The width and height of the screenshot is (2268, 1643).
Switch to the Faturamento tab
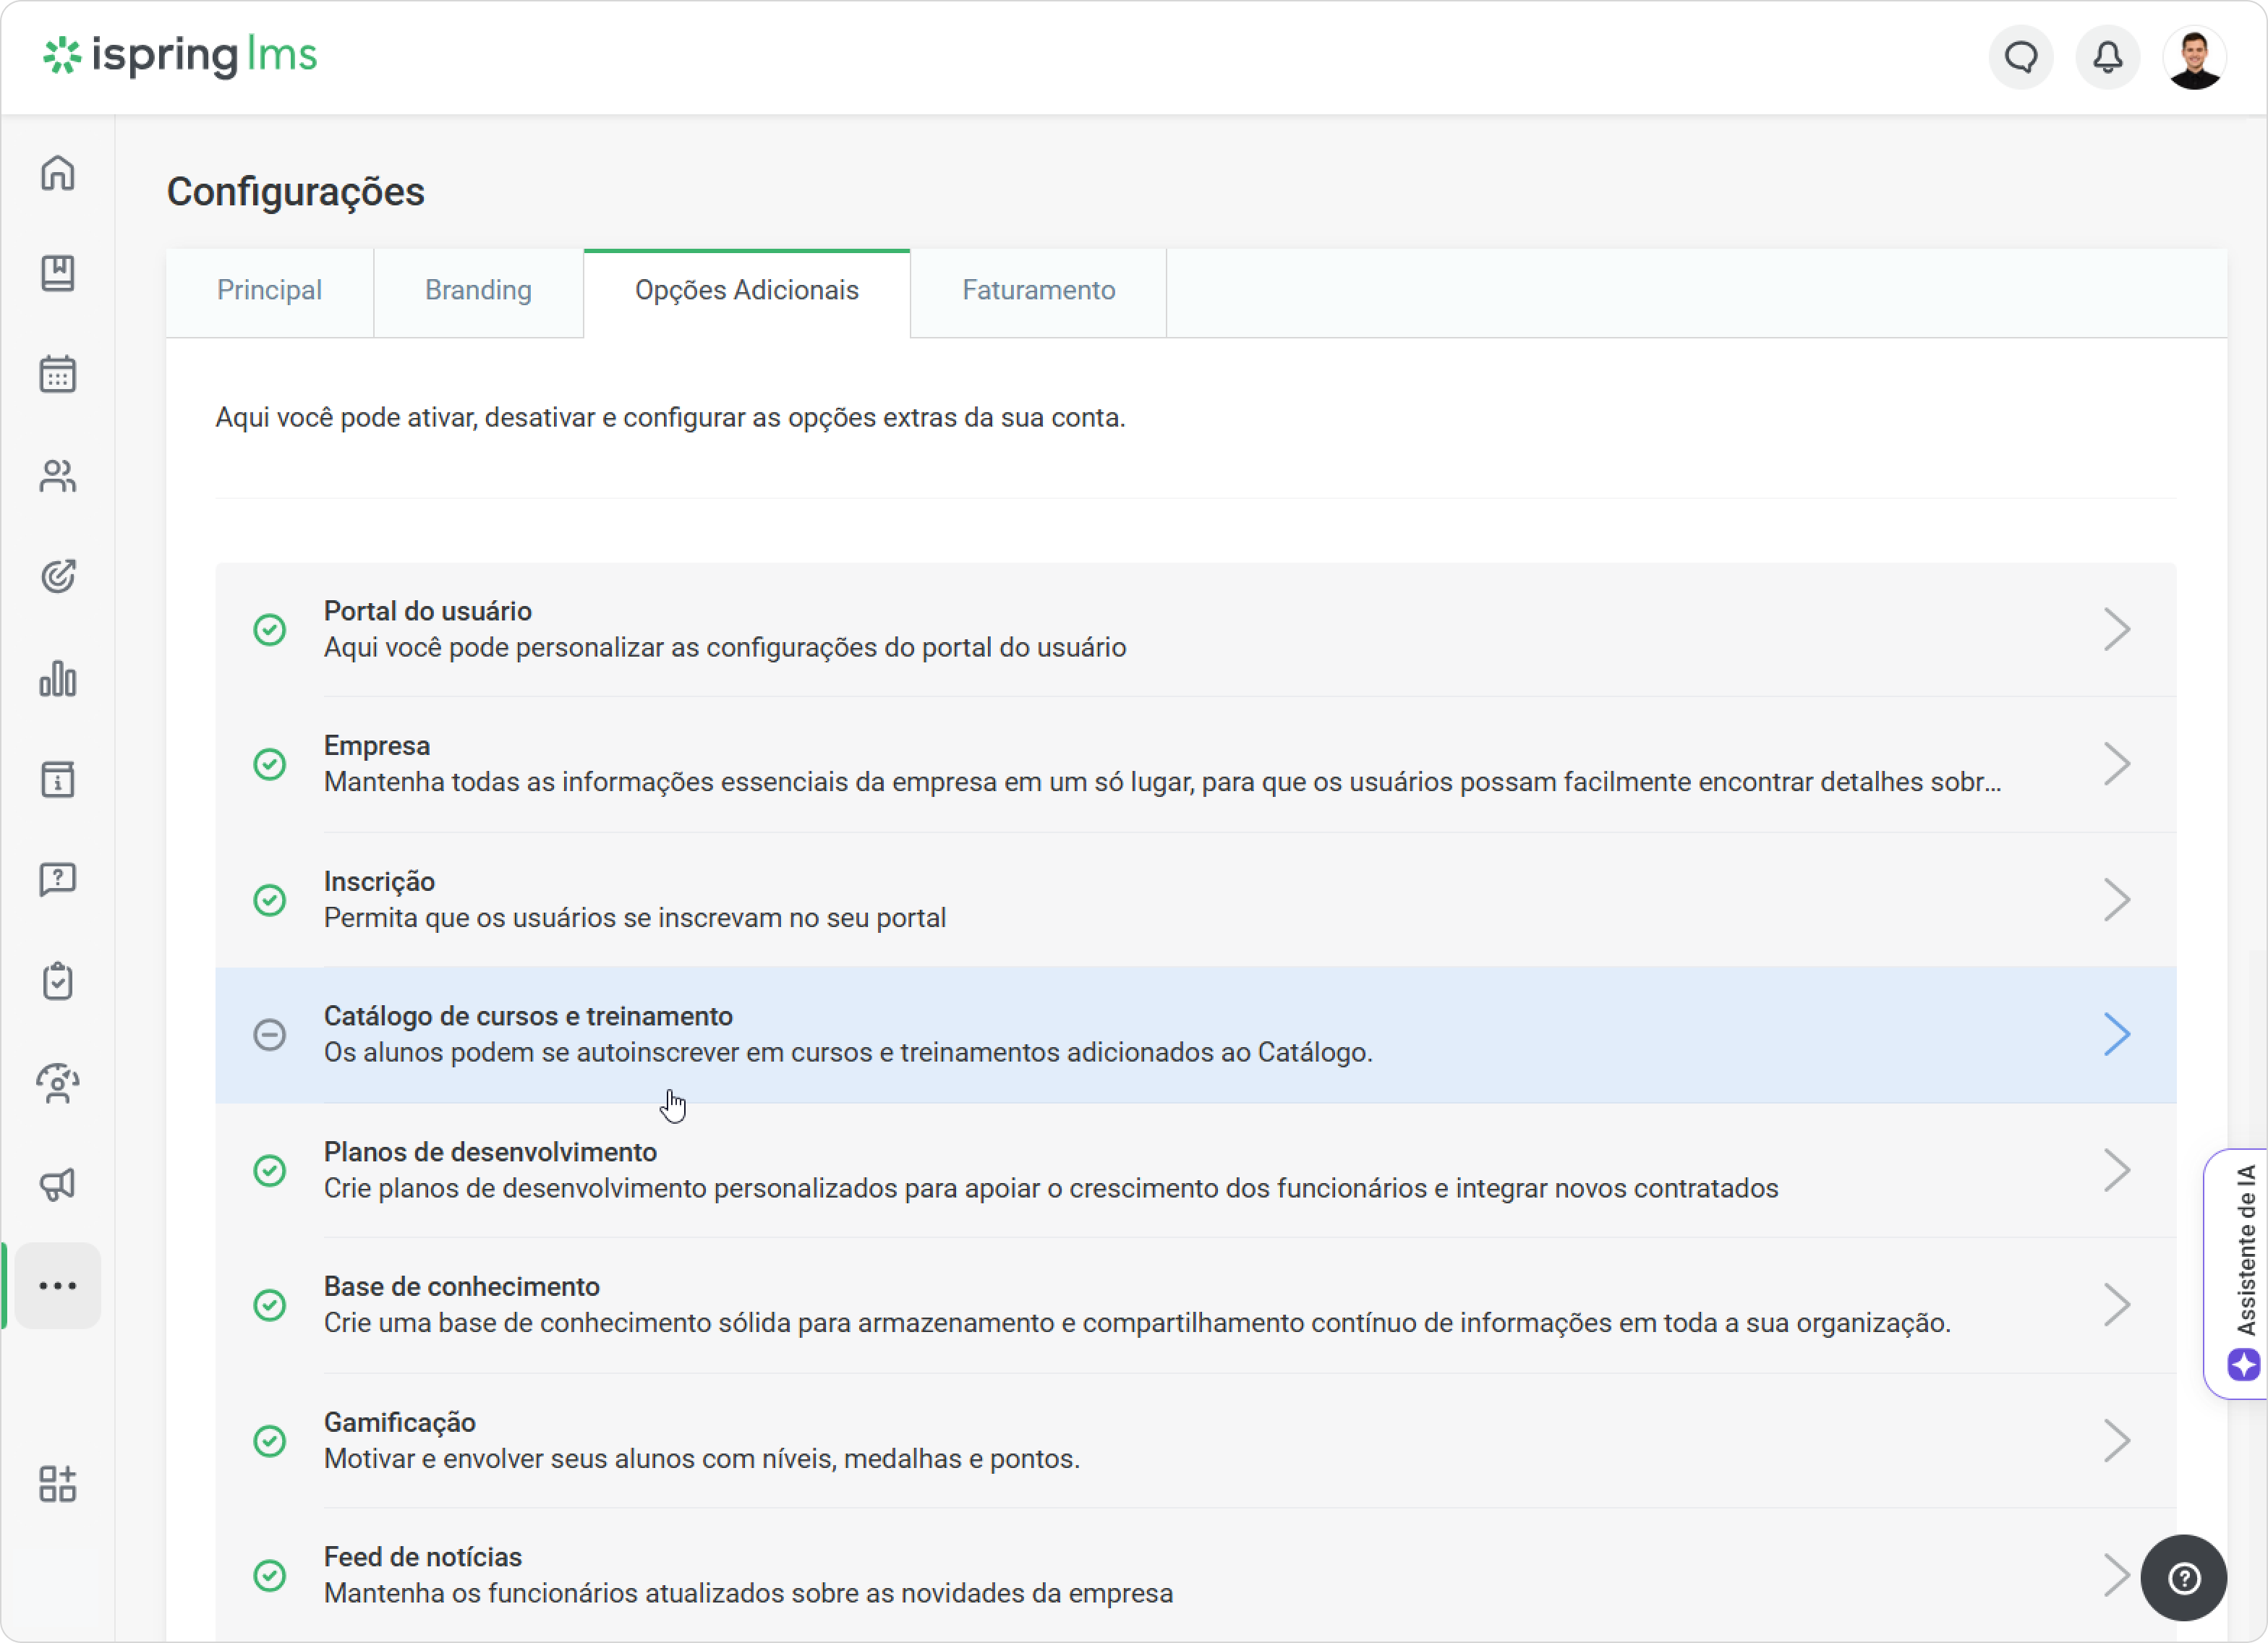[1038, 291]
